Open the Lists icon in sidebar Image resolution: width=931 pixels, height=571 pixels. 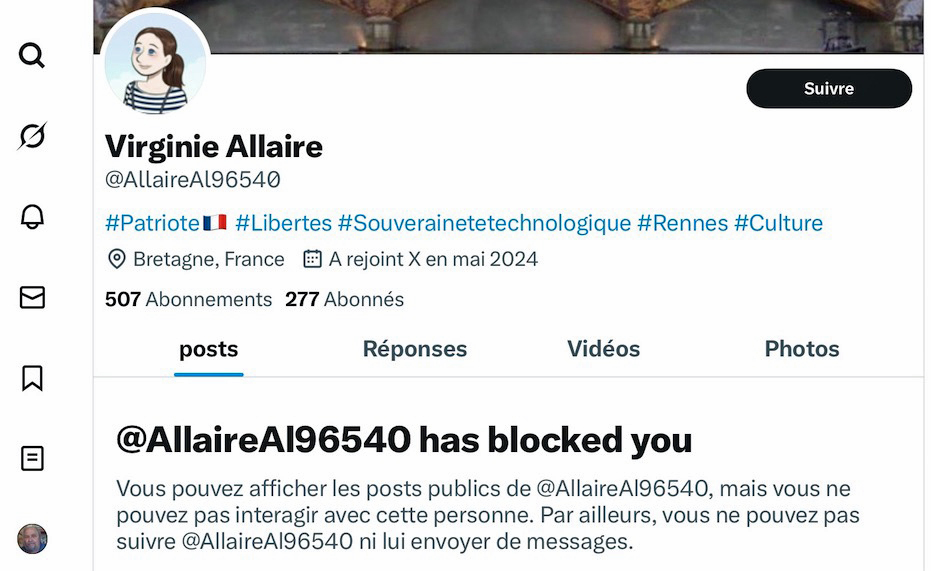[x=32, y=458]
